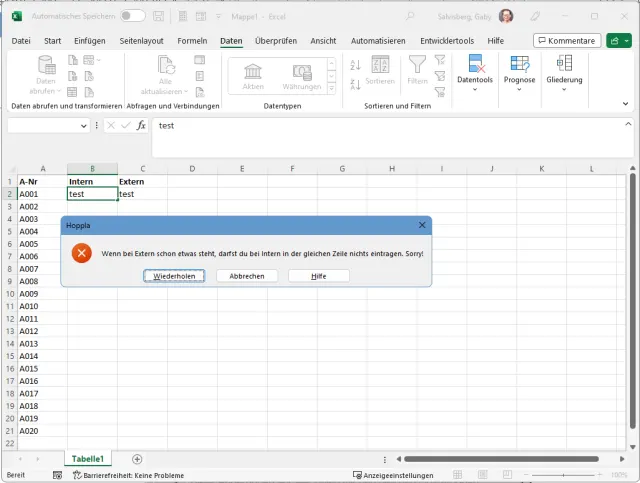Open the Überprüfen ribbon tab
Screen dimensions: 640x483
[276, 41]
